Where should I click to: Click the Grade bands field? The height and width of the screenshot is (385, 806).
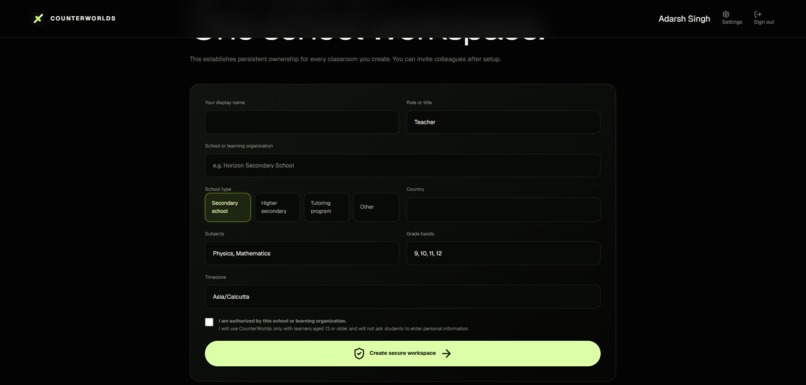pyautogui.click(x=503, y=253)
